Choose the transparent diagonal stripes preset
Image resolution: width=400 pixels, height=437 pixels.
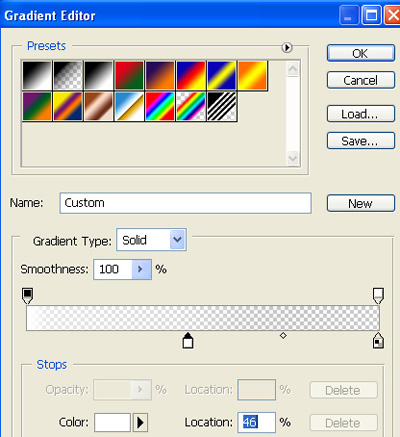tap(222, 106)
